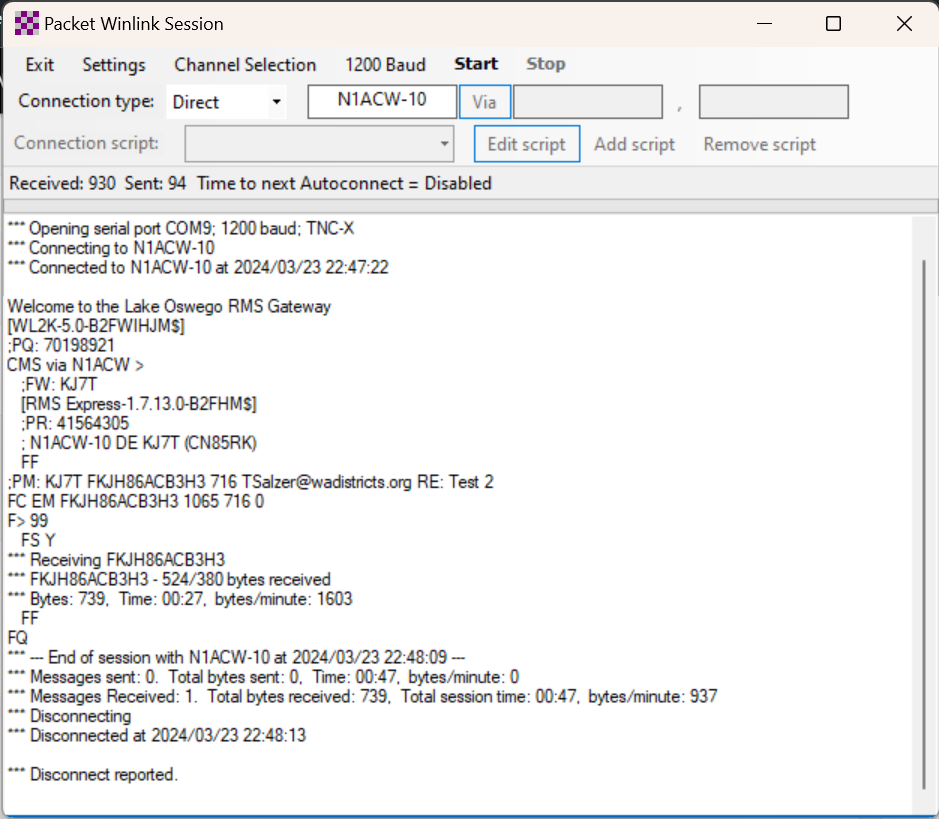
Task: Click the Via button
Action: (x=485, y=102)
